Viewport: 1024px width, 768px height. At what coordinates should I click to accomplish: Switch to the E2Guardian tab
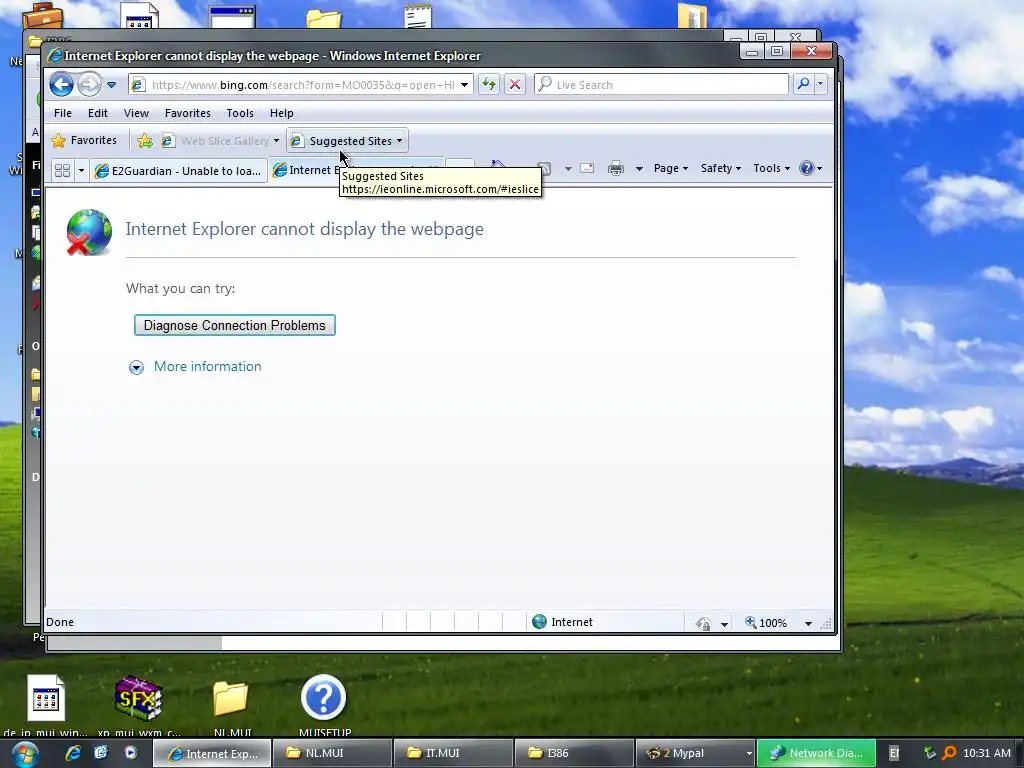pyautogui.click(x=178, y=171)
